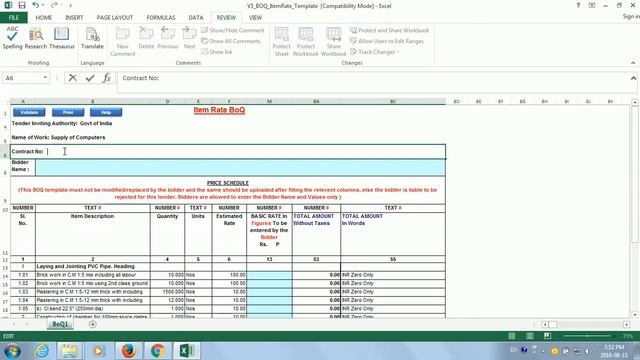The width and height of the screenshot is (640, 360).
Task: Confirm entry with the checkmark icon
Action: [90, 78]
